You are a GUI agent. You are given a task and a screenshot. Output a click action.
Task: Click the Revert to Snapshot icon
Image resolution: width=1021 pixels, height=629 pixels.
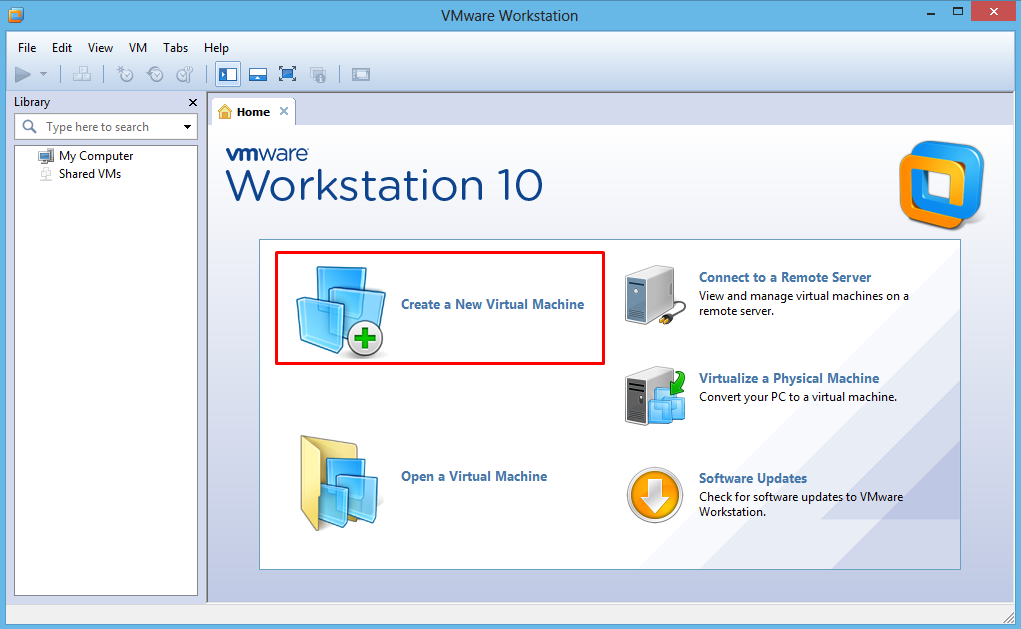tap(155, 75)
